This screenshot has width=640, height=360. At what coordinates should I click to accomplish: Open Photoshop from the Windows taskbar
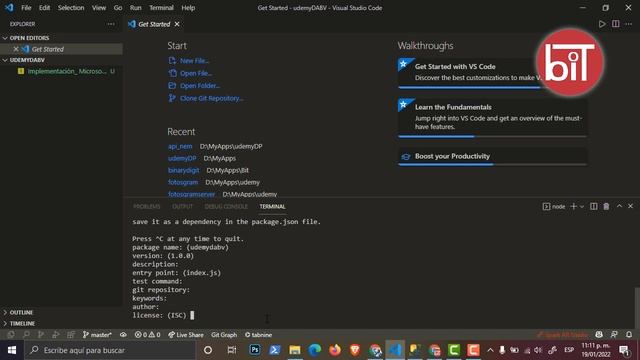255,350
